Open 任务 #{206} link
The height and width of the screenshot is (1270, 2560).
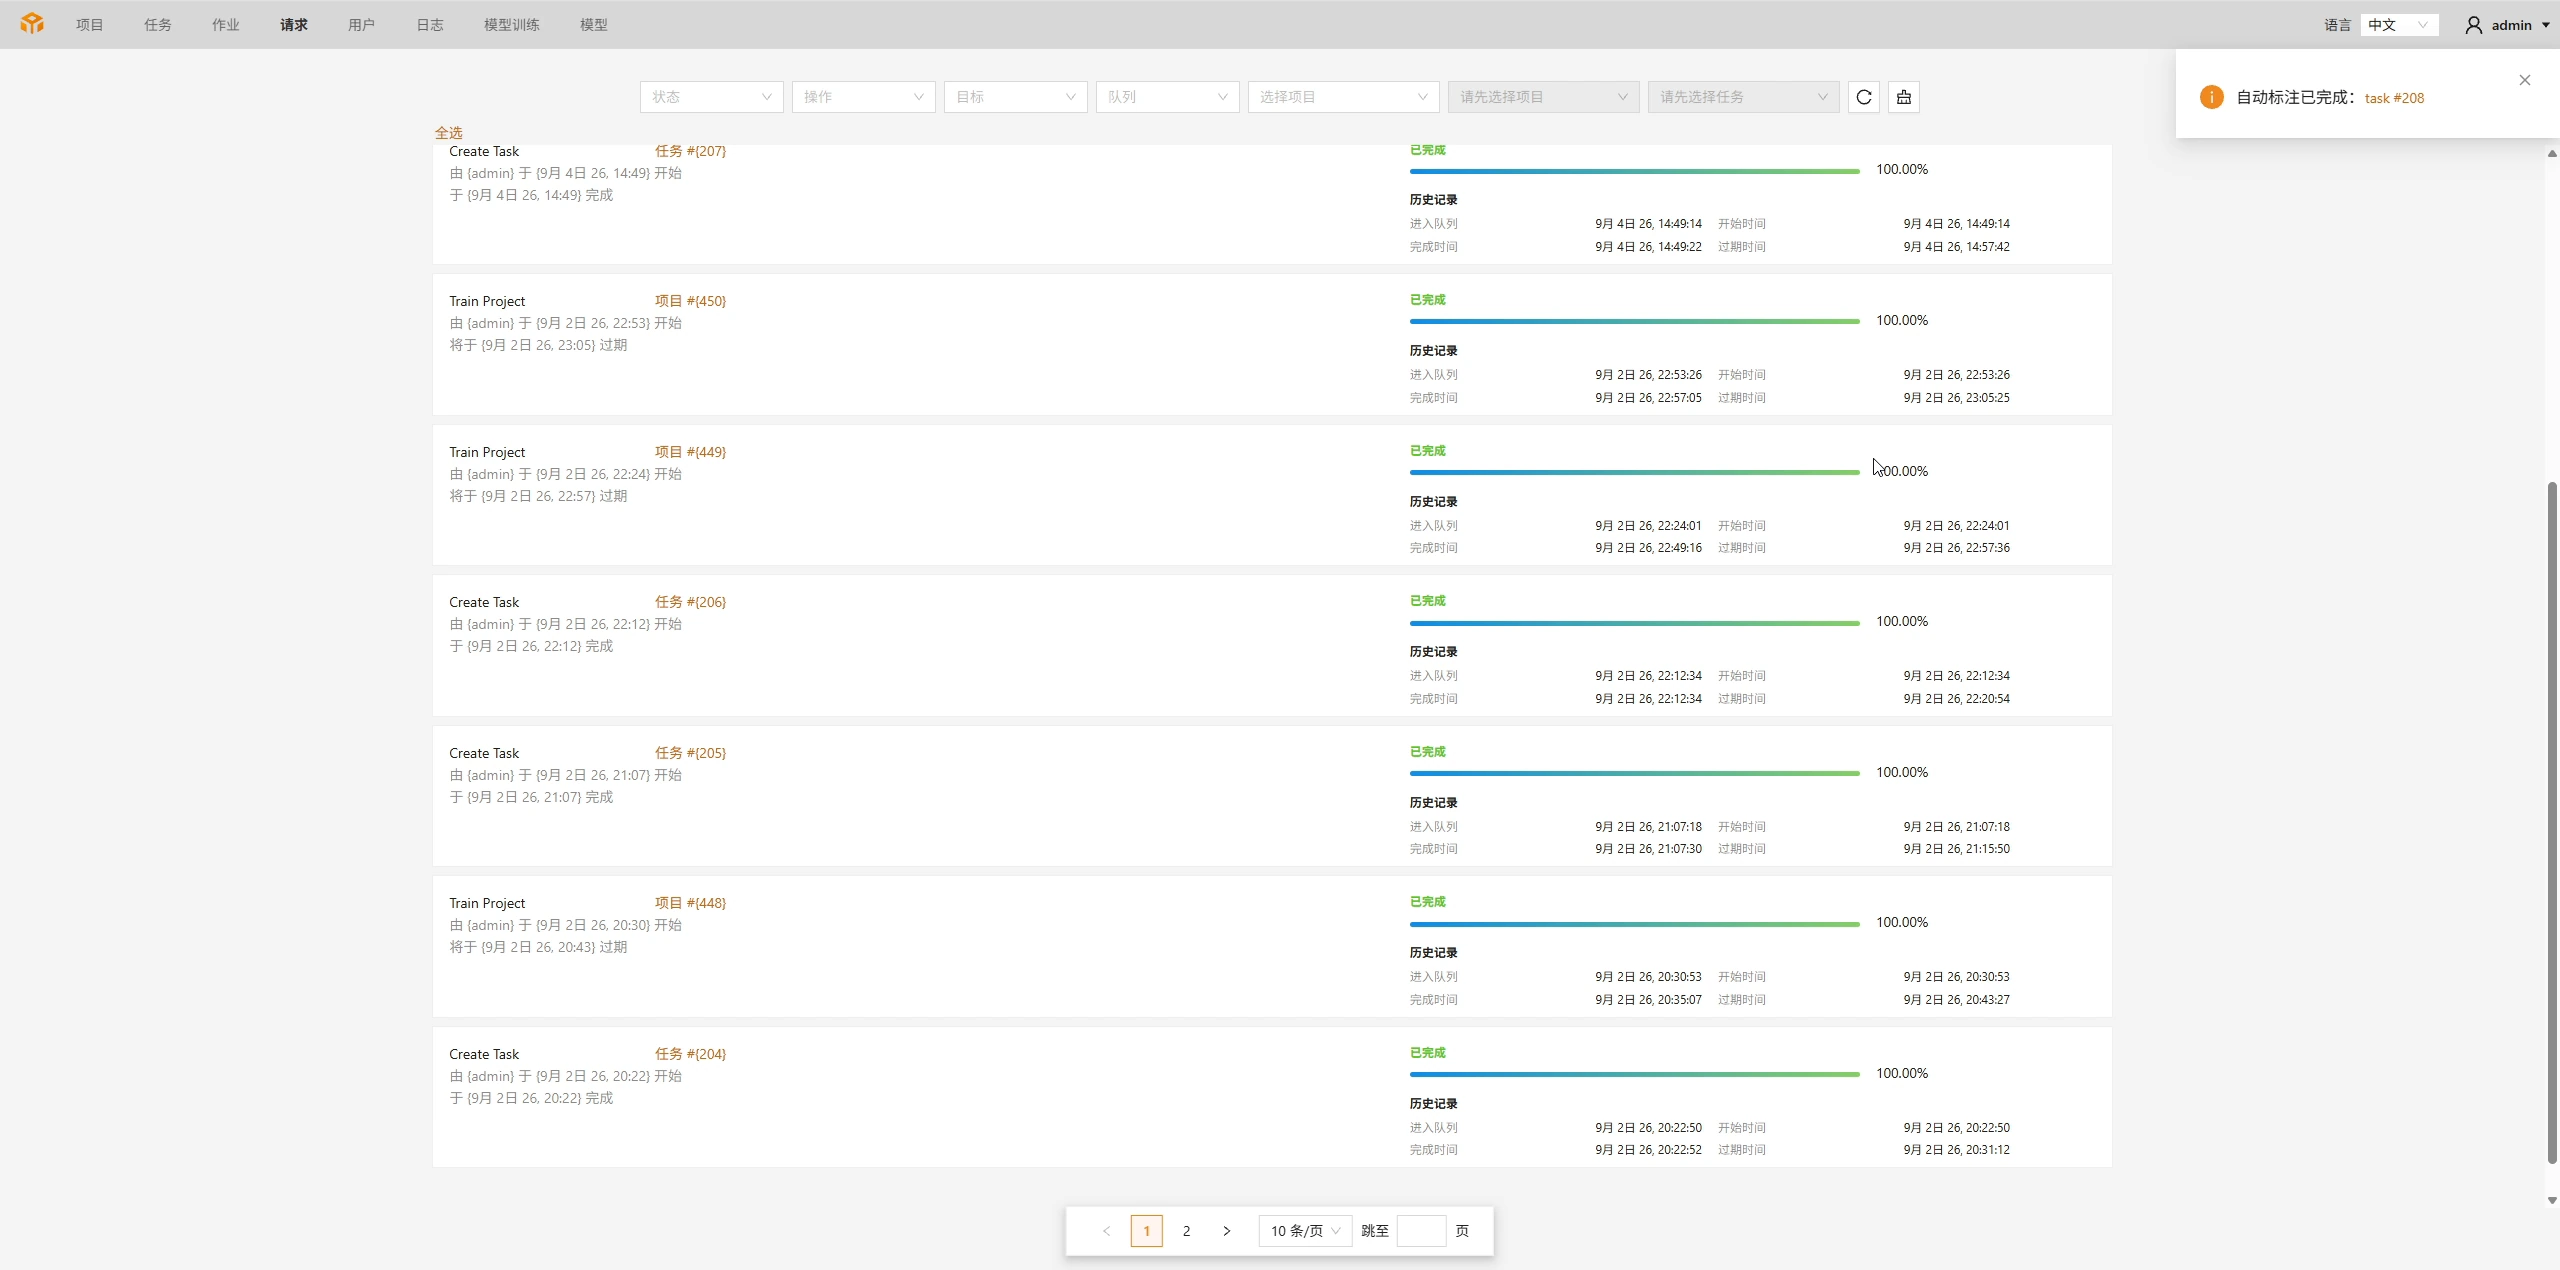[690, 602]
